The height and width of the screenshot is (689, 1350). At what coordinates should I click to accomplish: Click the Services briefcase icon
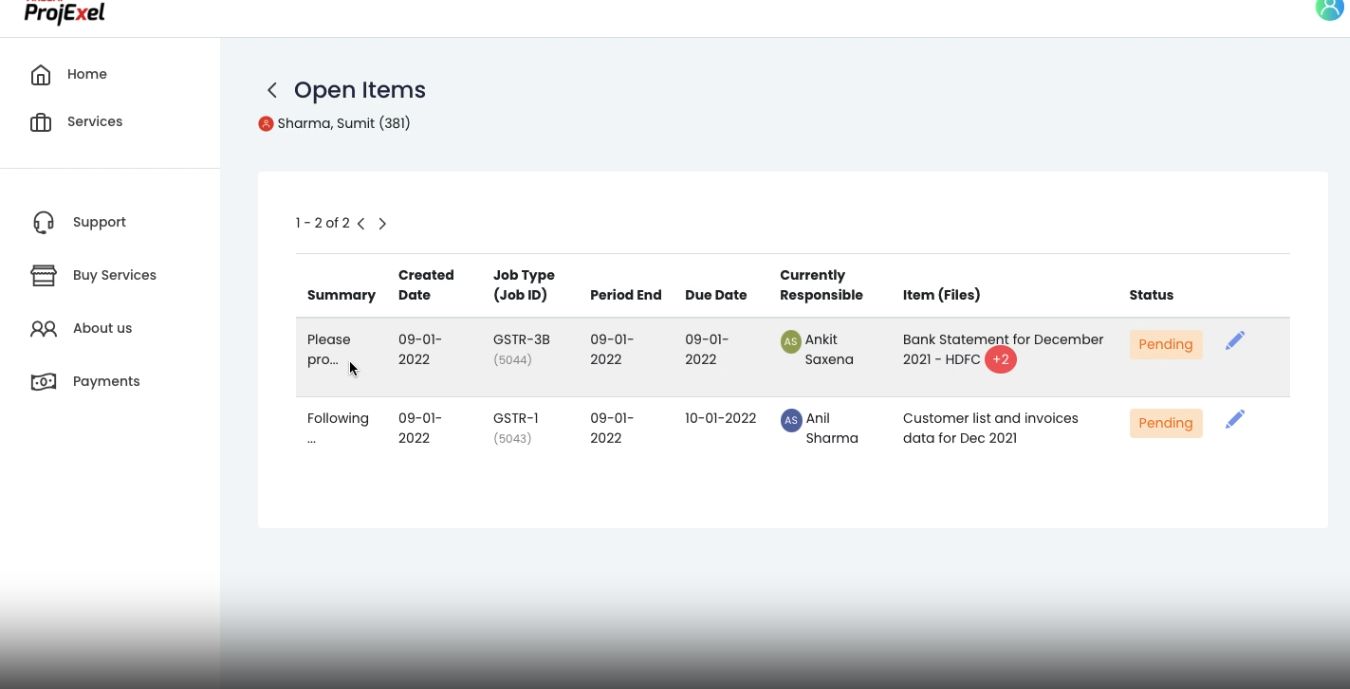click(41, 122)
